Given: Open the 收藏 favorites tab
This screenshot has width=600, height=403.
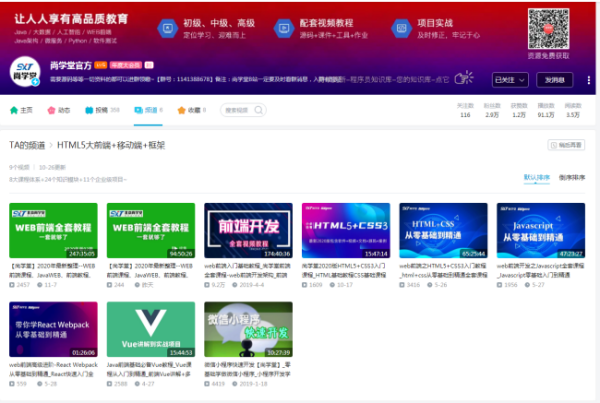Looking at the screenshot, I should click(192, 110).
